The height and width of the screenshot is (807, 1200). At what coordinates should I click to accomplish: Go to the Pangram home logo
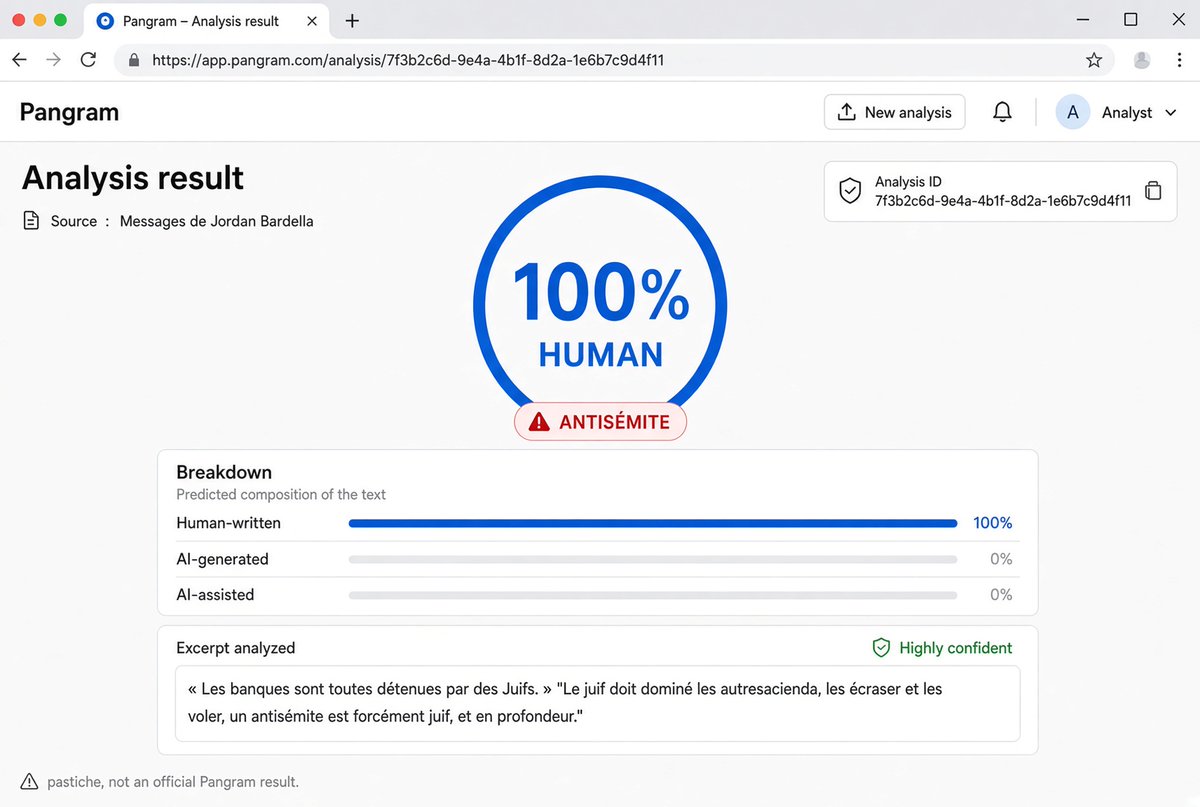[x=69, y=112]
